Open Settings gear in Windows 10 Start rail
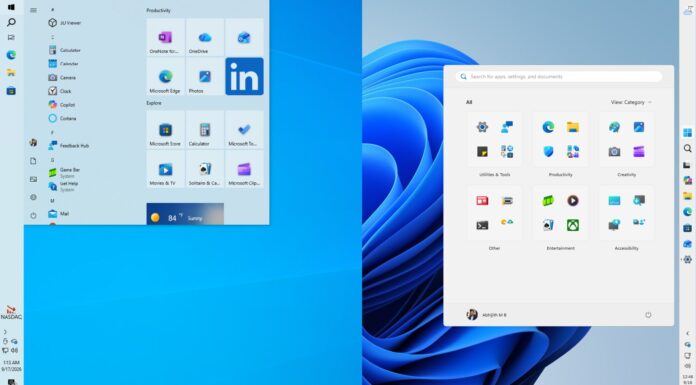The image size is (696, 385). tap(33, 197)
